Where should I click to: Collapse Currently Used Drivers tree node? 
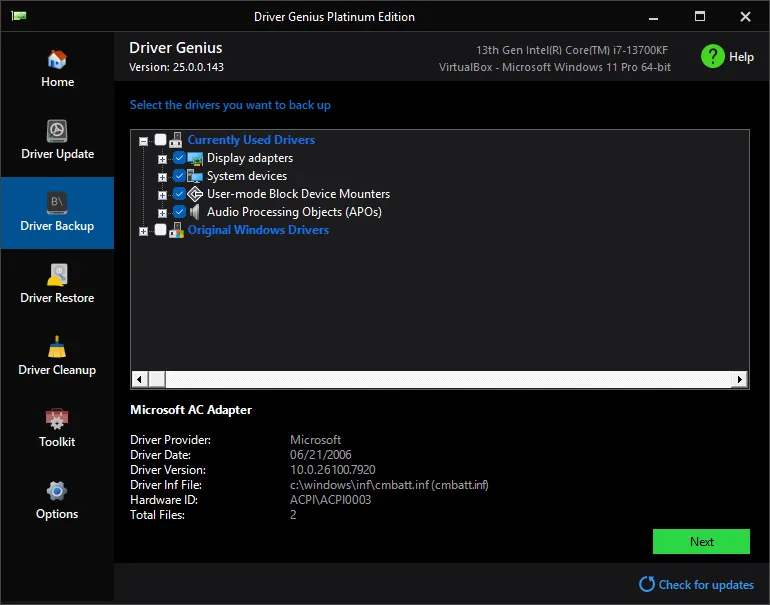pos(143,141)
